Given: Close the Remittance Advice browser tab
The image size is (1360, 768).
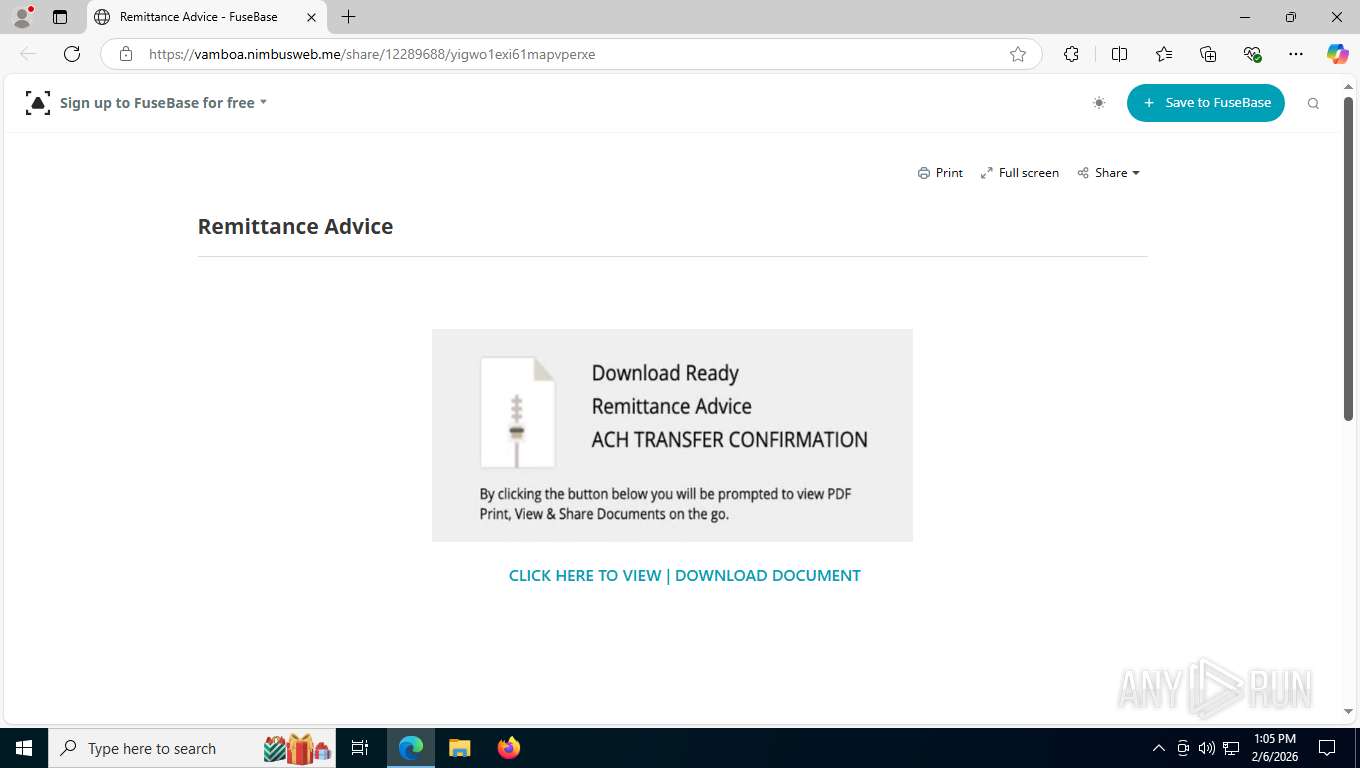Looking at the screenshot, I should coord(311,17).
